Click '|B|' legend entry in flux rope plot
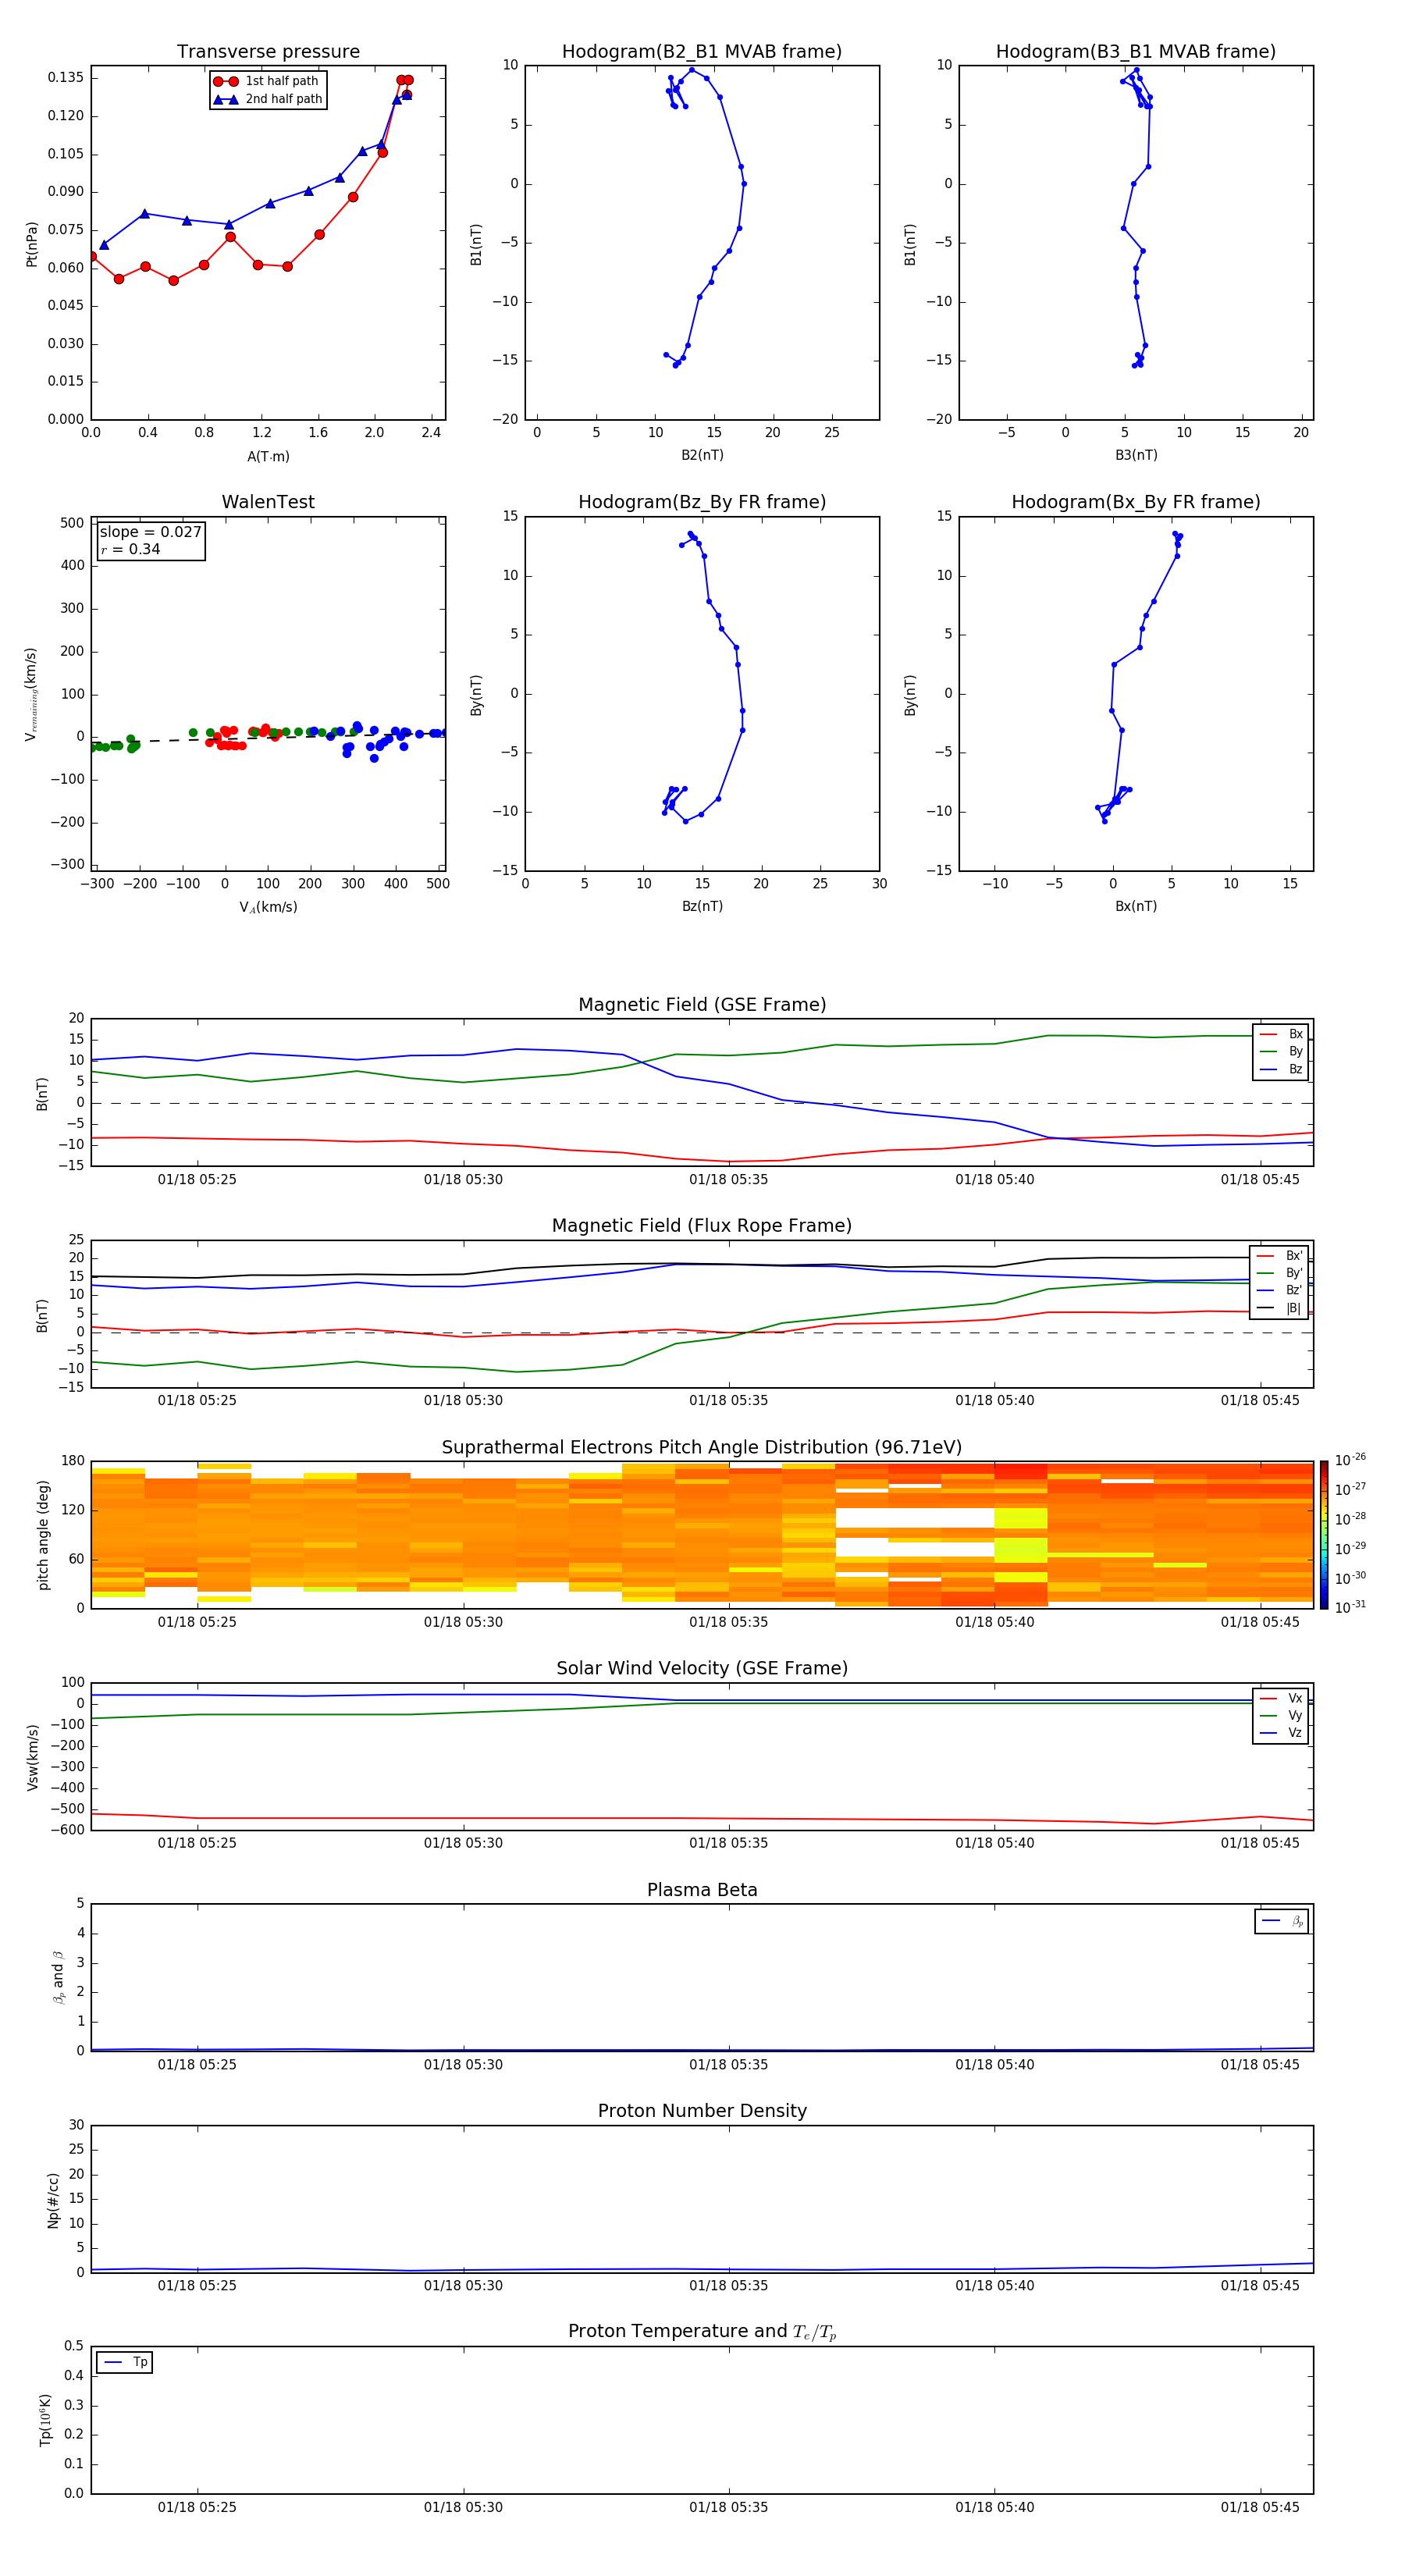Viewport: 1405px width, 2576px height. pos(1279,1308)
